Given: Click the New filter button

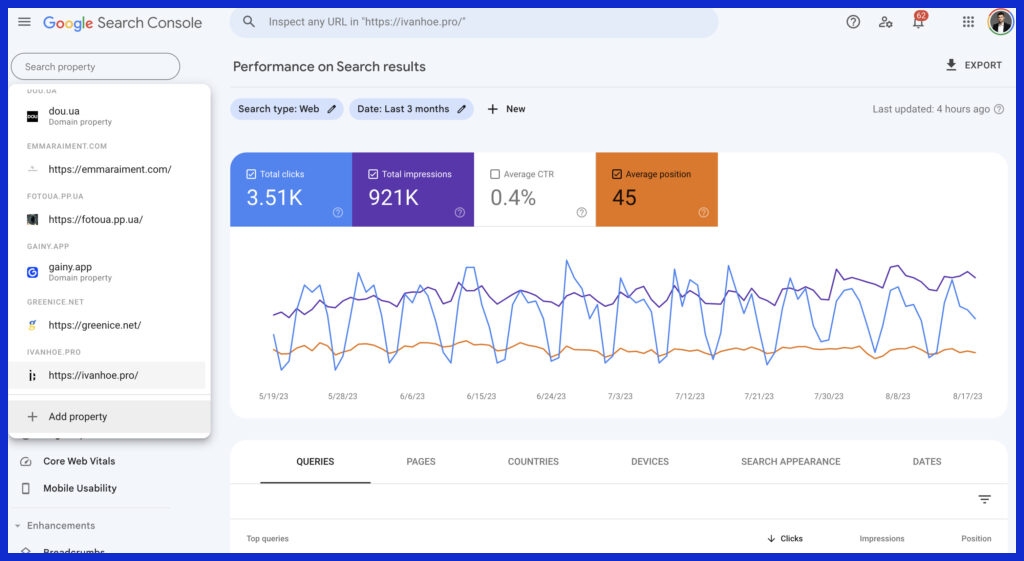Looking at the screenshot, I should click(x=506, y=109).
